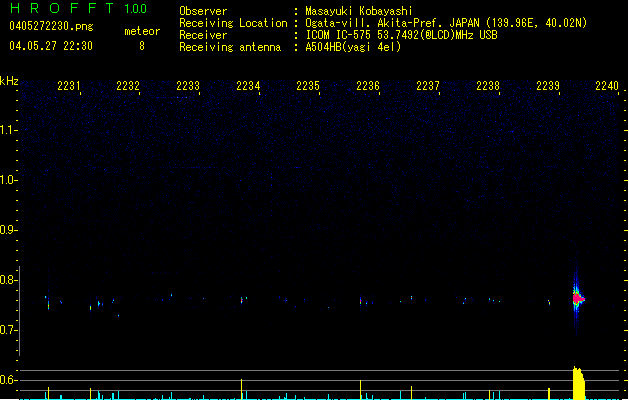Click observer name Masayuki Kobayashi
This screenshot has height=400, width=629.
click(x=359, y=11)
